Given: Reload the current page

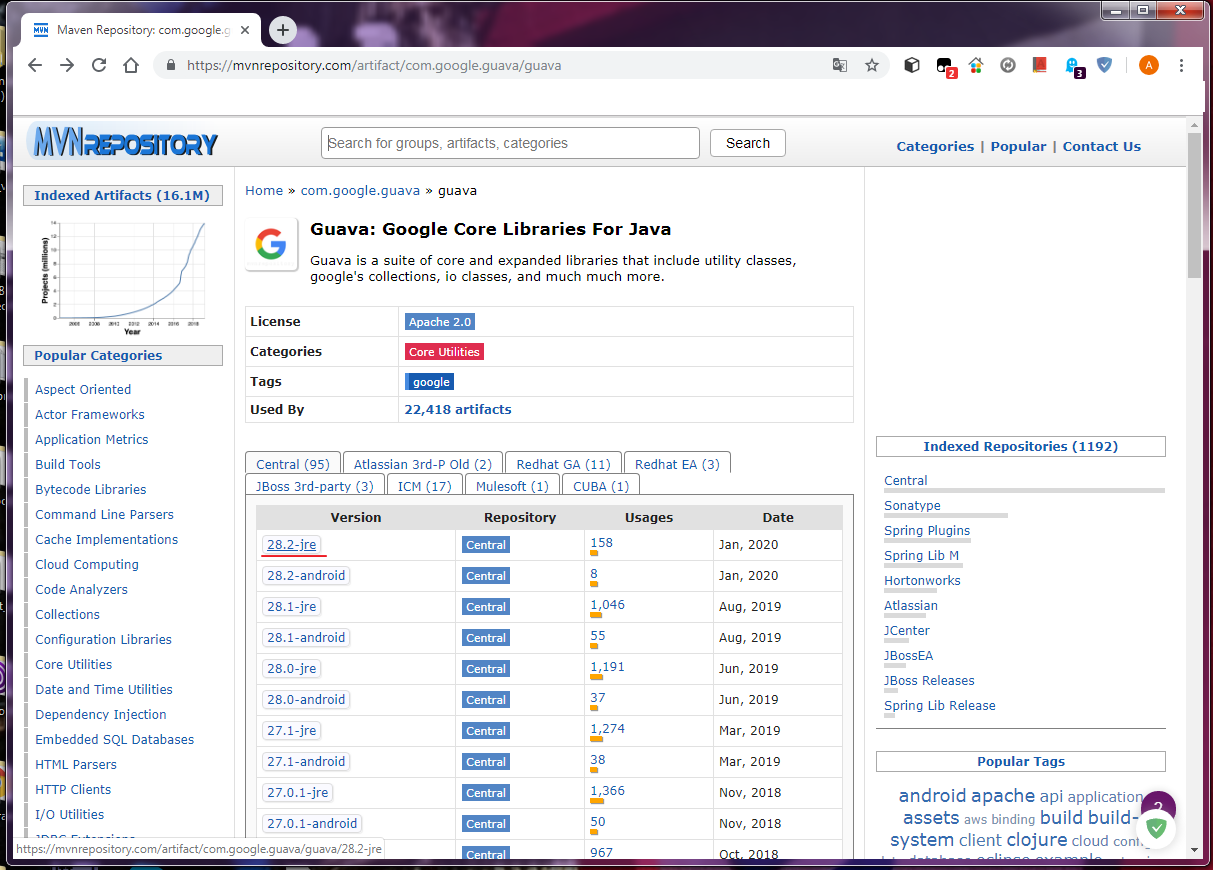Looking at the screenshot, I should point(99,65).
